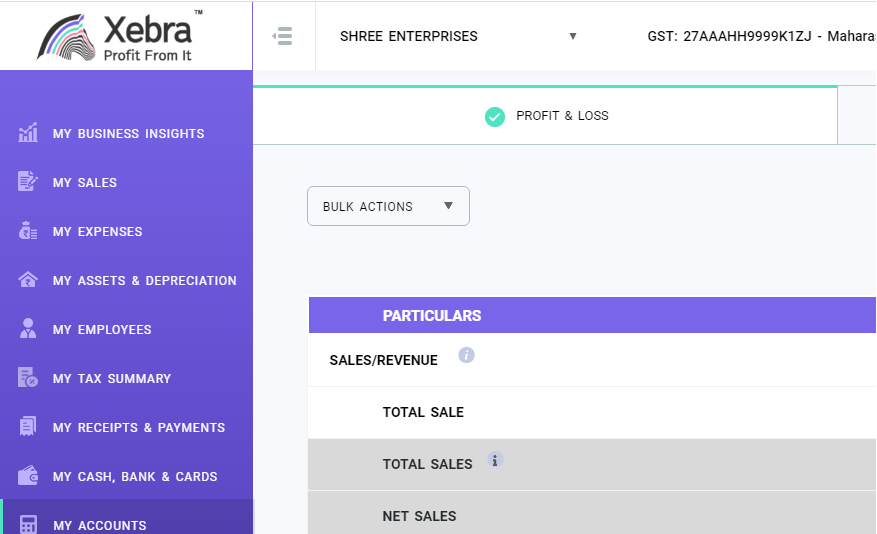
Task: Click the My Receipts & Payments icon
Action: 28,427
